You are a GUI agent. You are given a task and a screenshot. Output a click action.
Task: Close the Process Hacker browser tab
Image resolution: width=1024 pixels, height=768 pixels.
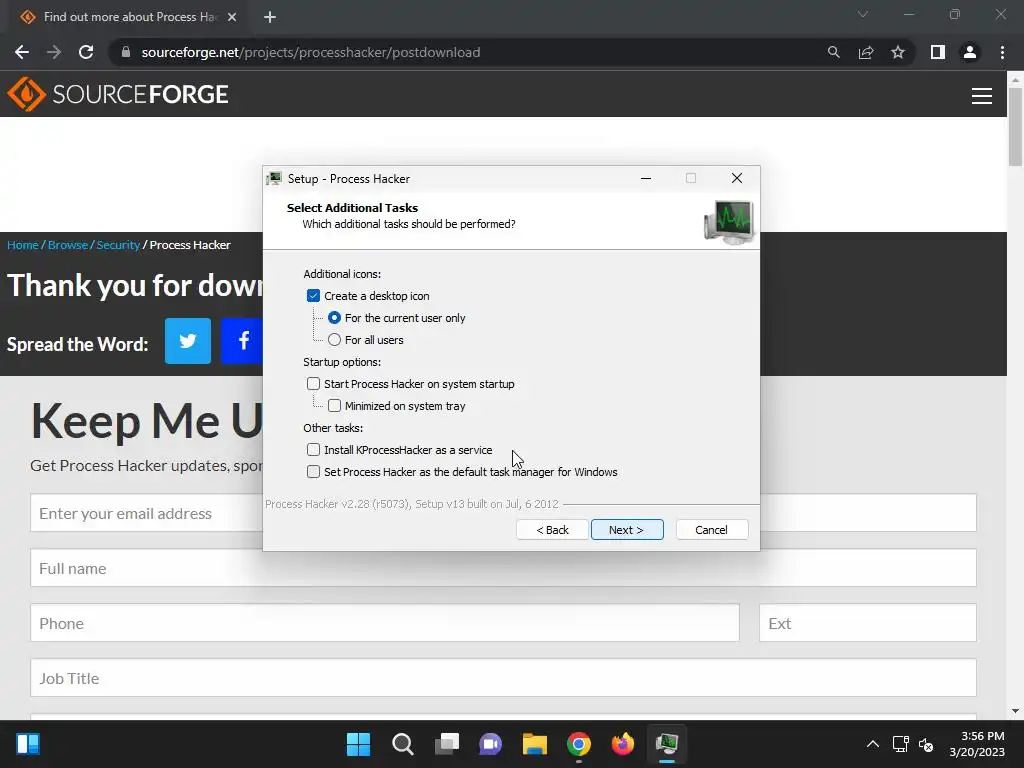[x=232, y=17]
